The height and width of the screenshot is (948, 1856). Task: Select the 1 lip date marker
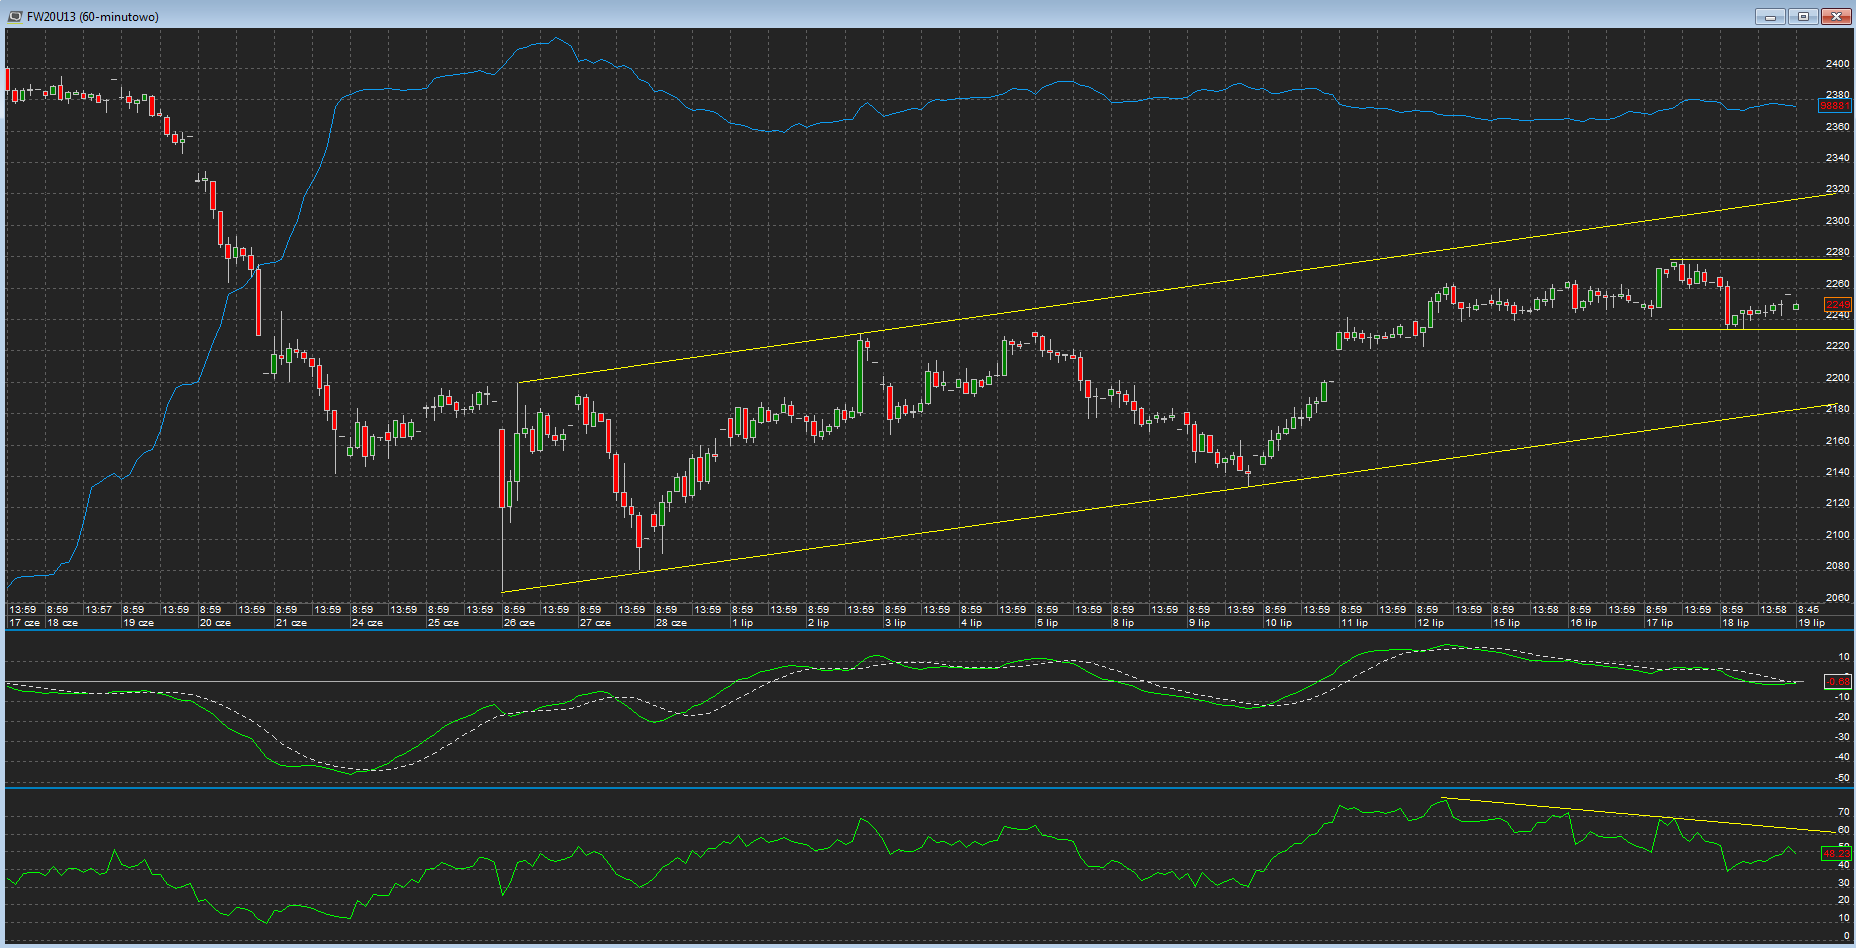click(742, 623)
